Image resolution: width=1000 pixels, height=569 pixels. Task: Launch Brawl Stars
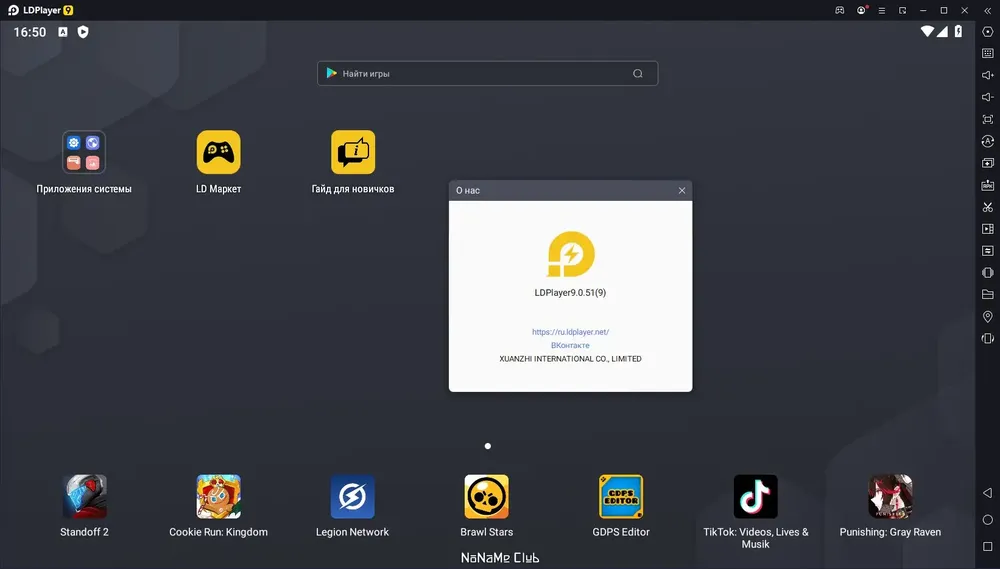point(487,496)
